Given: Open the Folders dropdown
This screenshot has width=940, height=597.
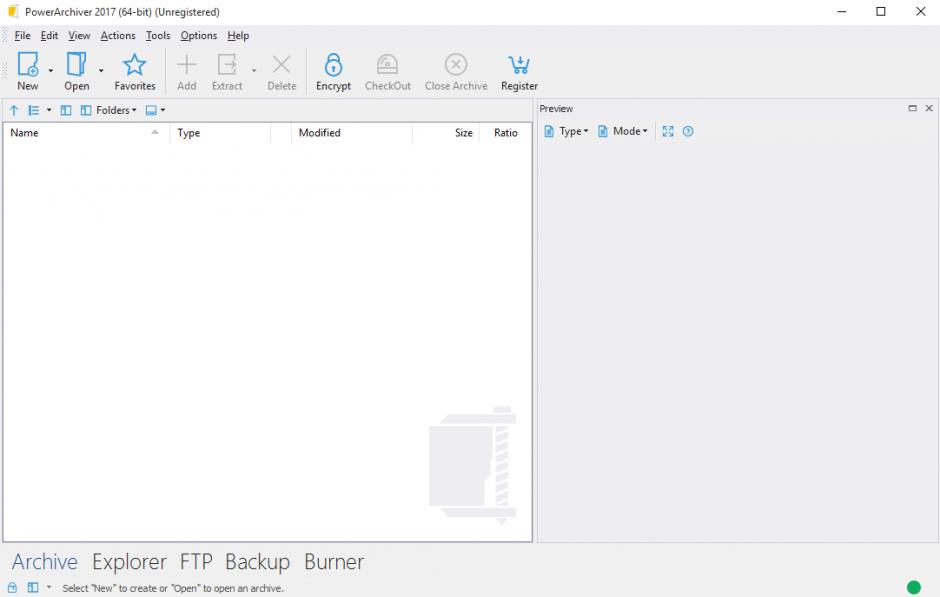Looking at the screenshot, I should tap(109, 110).
